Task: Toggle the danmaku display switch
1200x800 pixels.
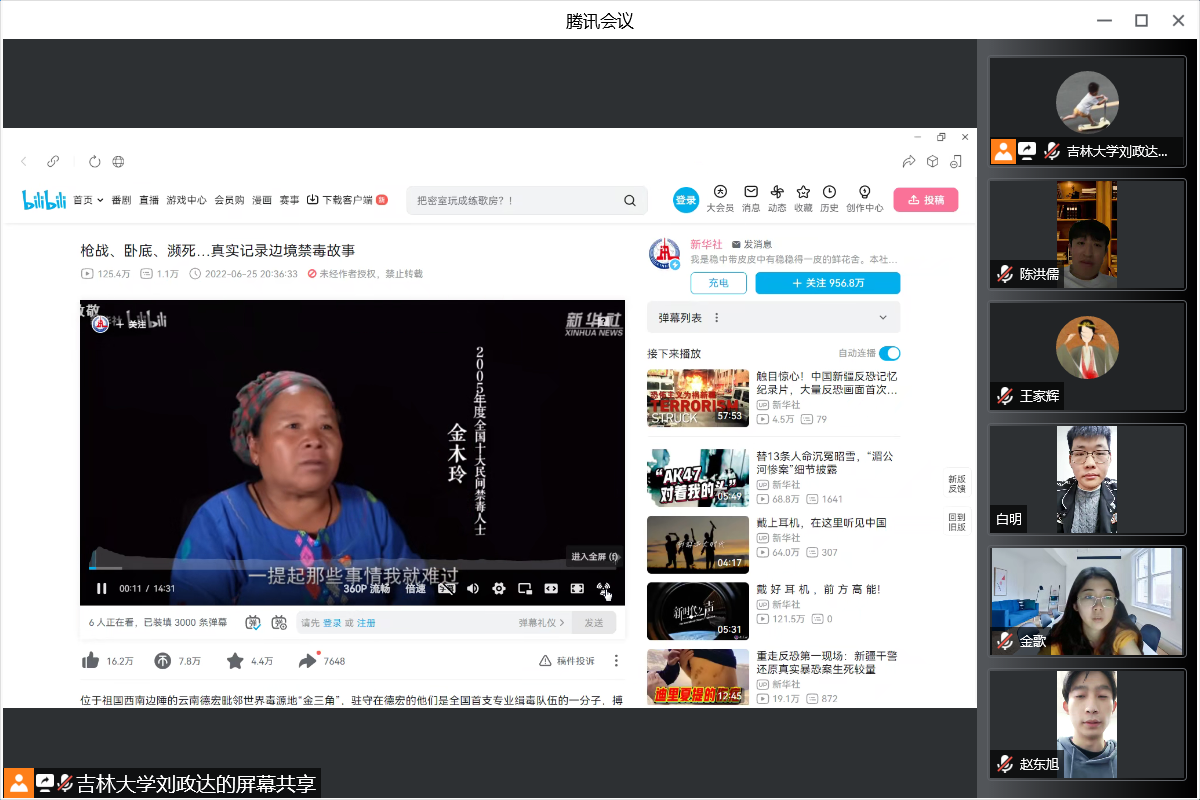Action: (253, 622)
